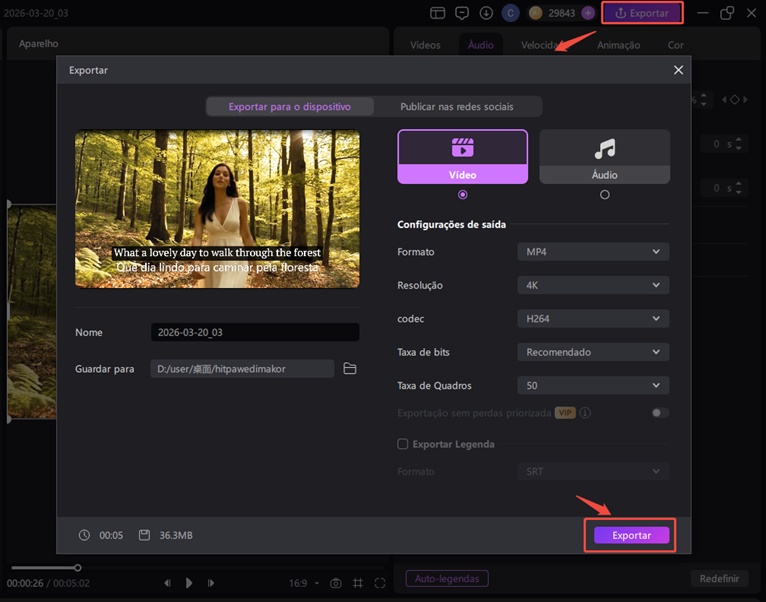Click the top Exportar button in title bar
Image resolution: width=766 pixels, height=602 pixels.
pyautogui.click(x=642, y=13)
